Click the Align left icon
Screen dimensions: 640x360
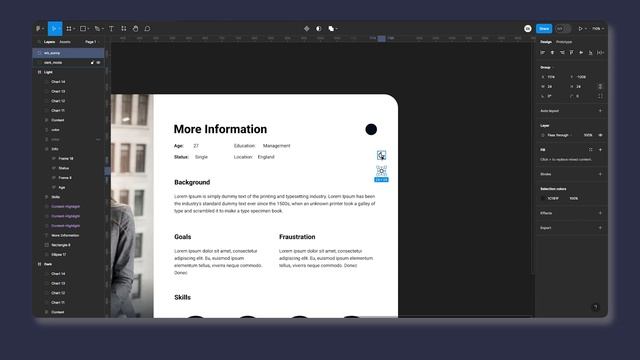pyautogui.click(x=542, y=53)
